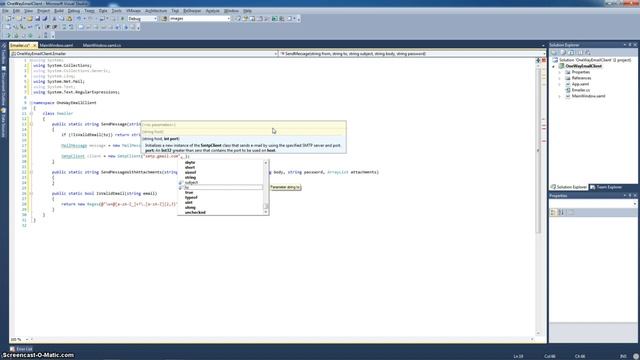The image size is (640, 360).
Task: Close the Emailer.cs tab
Action: [x=35, y=45]
